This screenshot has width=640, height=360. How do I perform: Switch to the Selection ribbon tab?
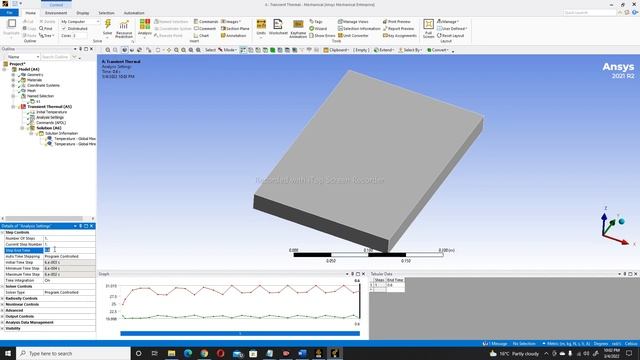(x=106, y=13)
